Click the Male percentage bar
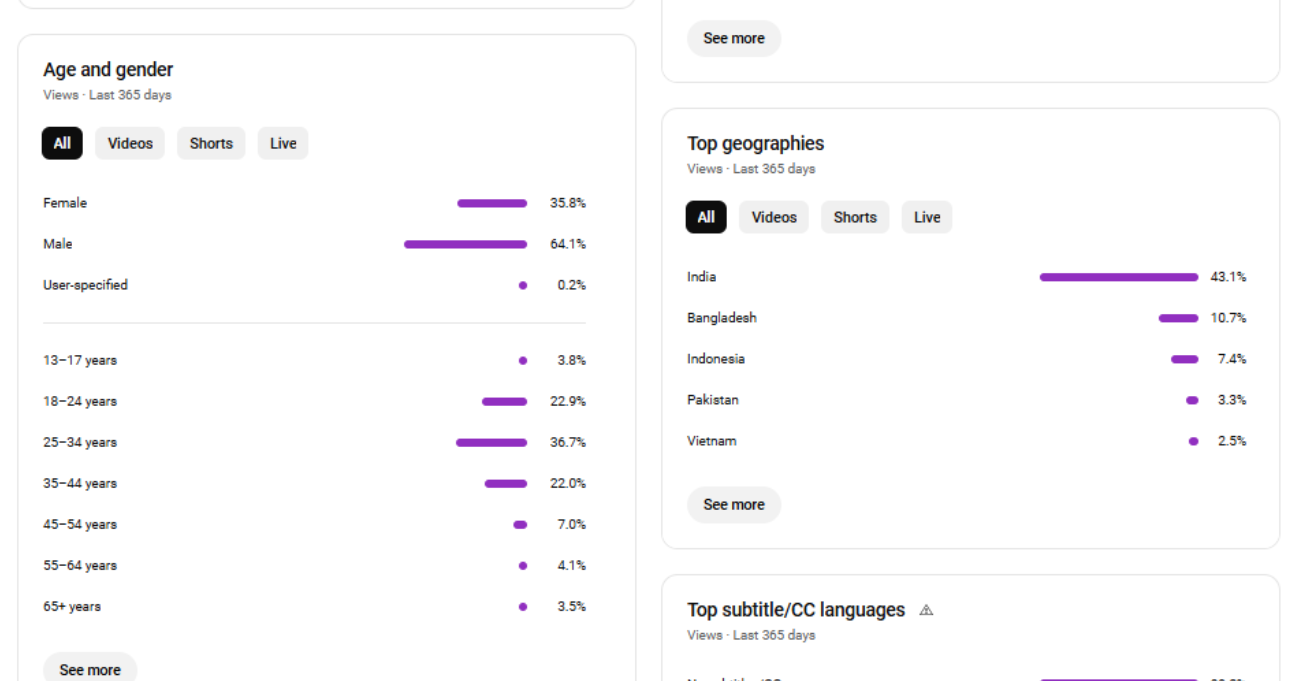1307x681 pixels. click(465, 244)
